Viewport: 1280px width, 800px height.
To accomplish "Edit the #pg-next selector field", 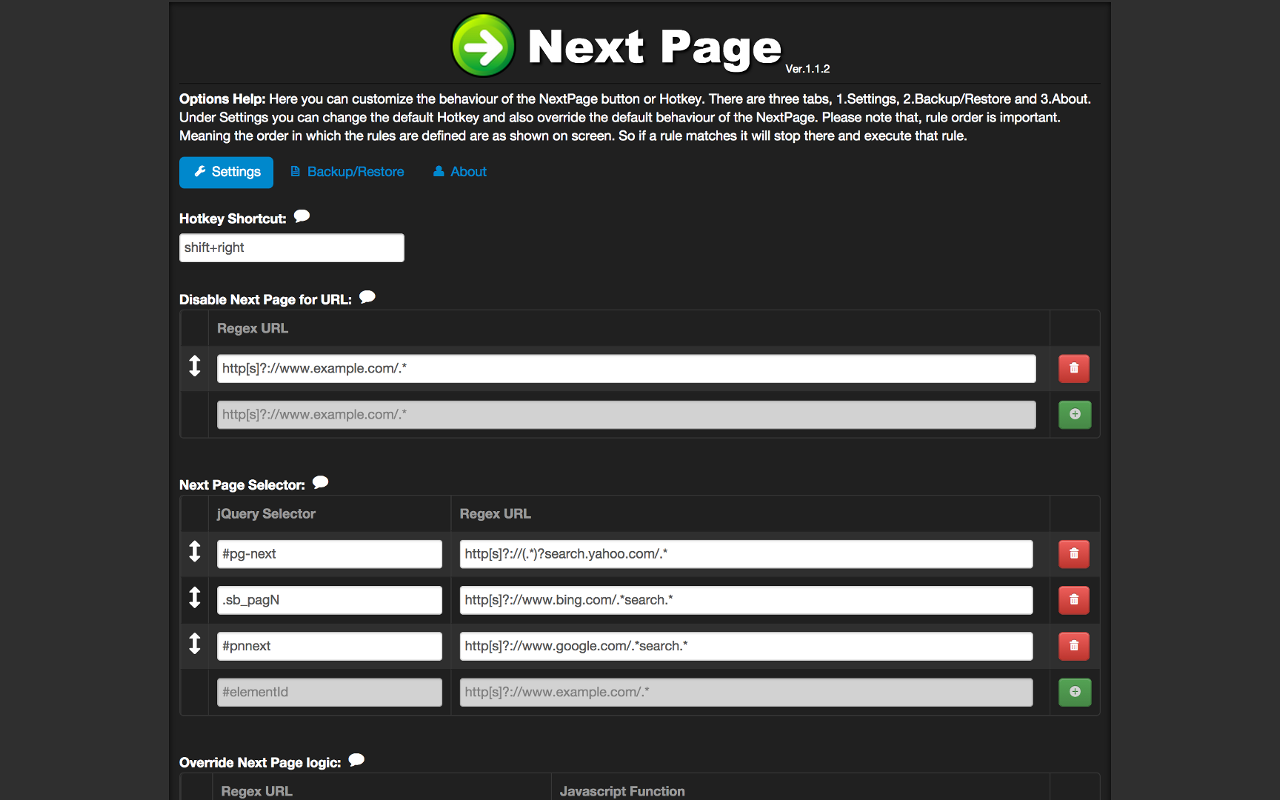I will 329,554.
